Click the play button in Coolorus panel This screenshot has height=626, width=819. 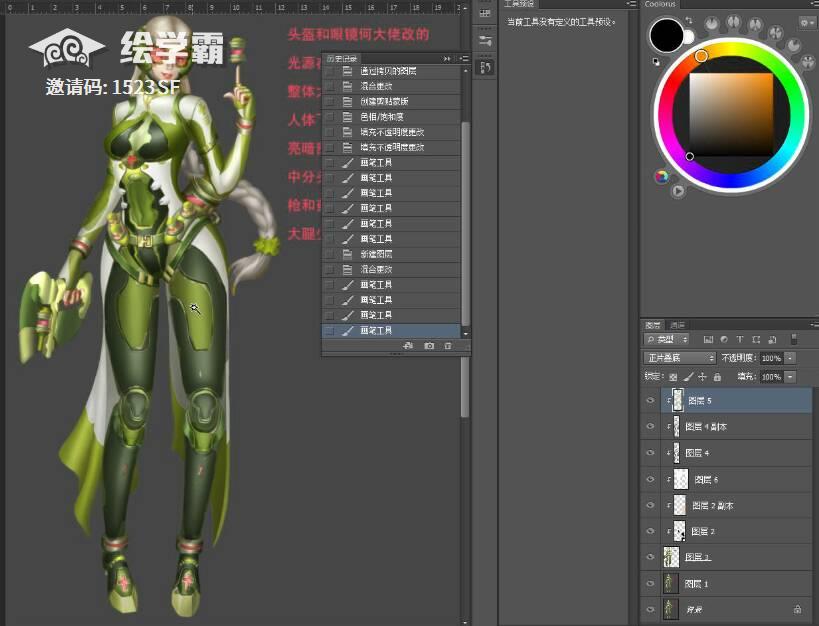678,191
